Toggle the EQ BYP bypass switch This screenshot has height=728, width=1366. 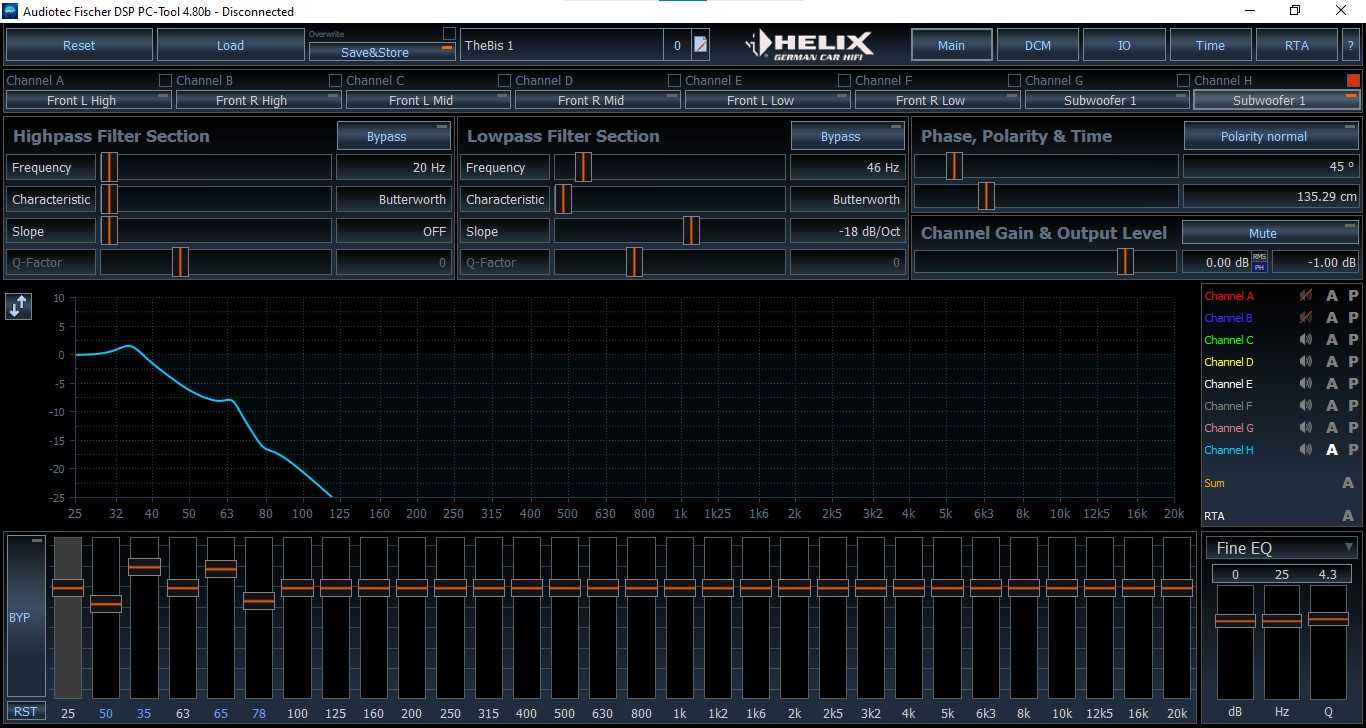coord(26,616)
